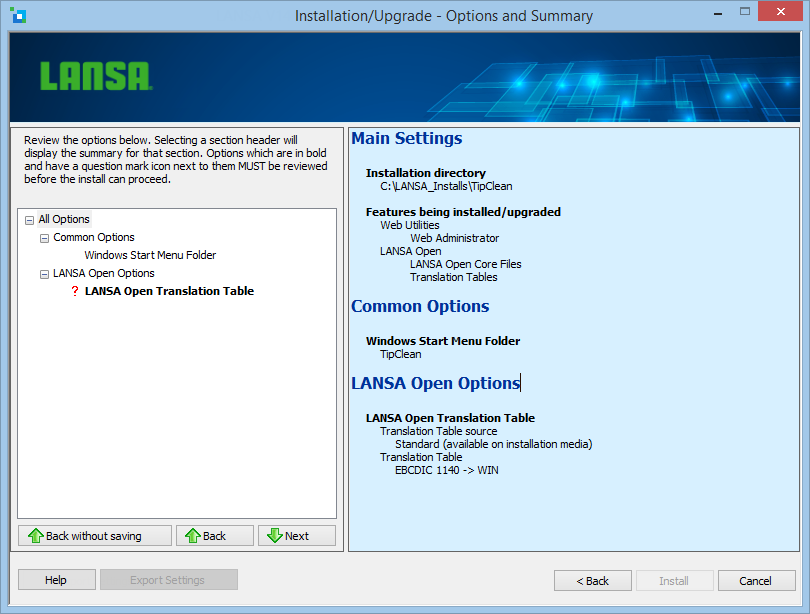The width and height of the screenshot is (810, 614).
Task: Click 'LANSA Open Core Files' feature text
Action: pyautogui.click(x=466, y=264)
